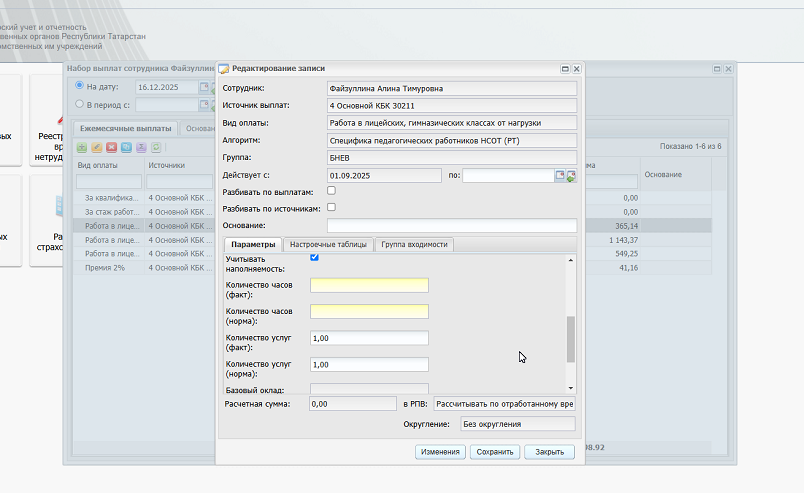Viewport: 804px width, 493px height.
Task: Select 'Ежемесячные выплаты' tab in background window
Action: (x=126, y=128)
